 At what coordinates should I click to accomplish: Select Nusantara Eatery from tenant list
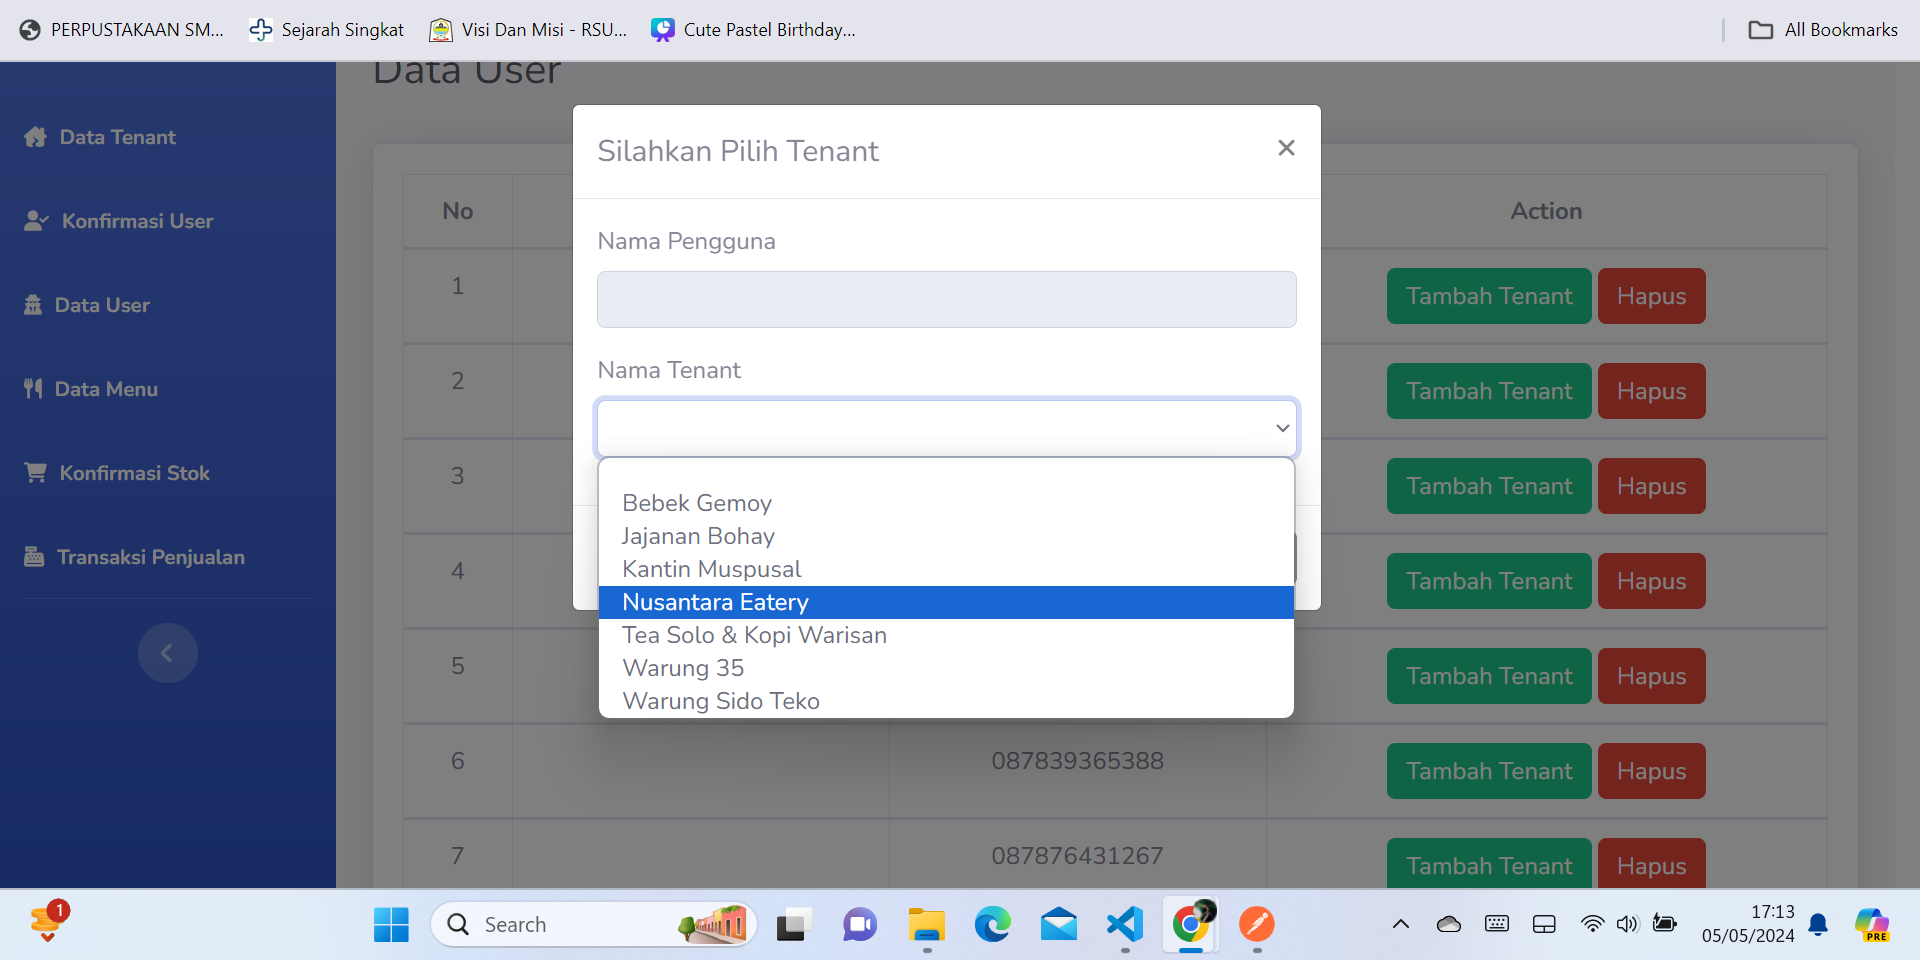[x=715, y=602]
